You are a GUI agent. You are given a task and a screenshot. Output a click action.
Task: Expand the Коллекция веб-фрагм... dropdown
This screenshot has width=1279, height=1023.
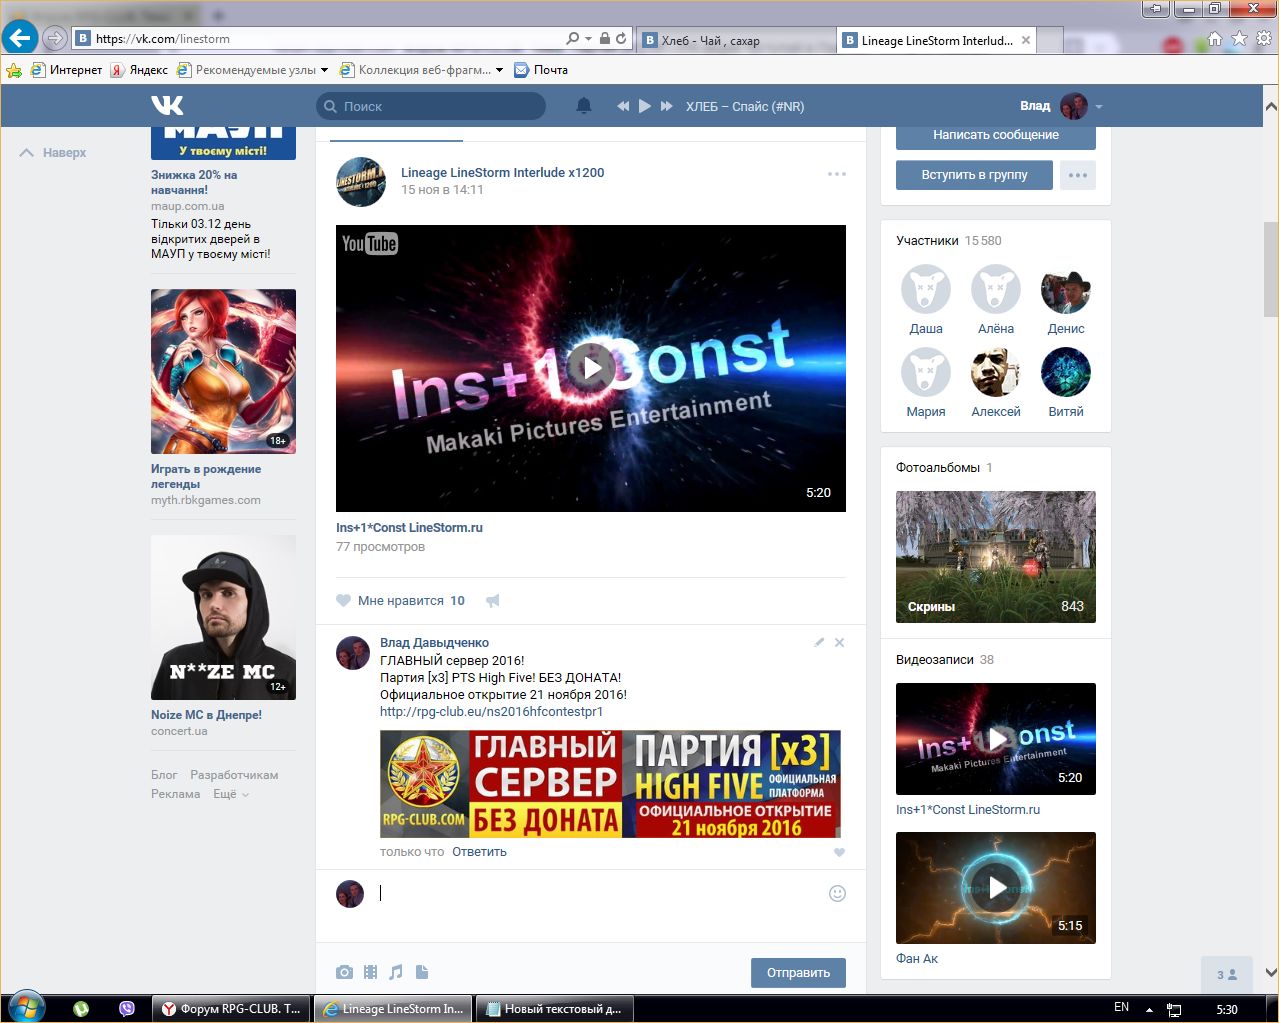[499, 70]
